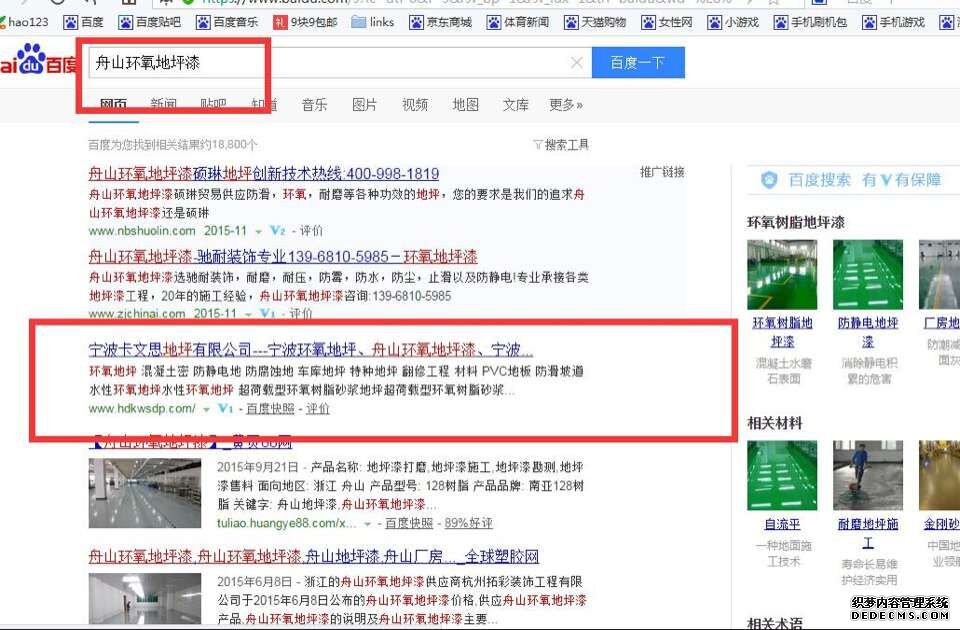Expand the 更多 tab menu
The image size is (960, 630).
tap(566, 105)
